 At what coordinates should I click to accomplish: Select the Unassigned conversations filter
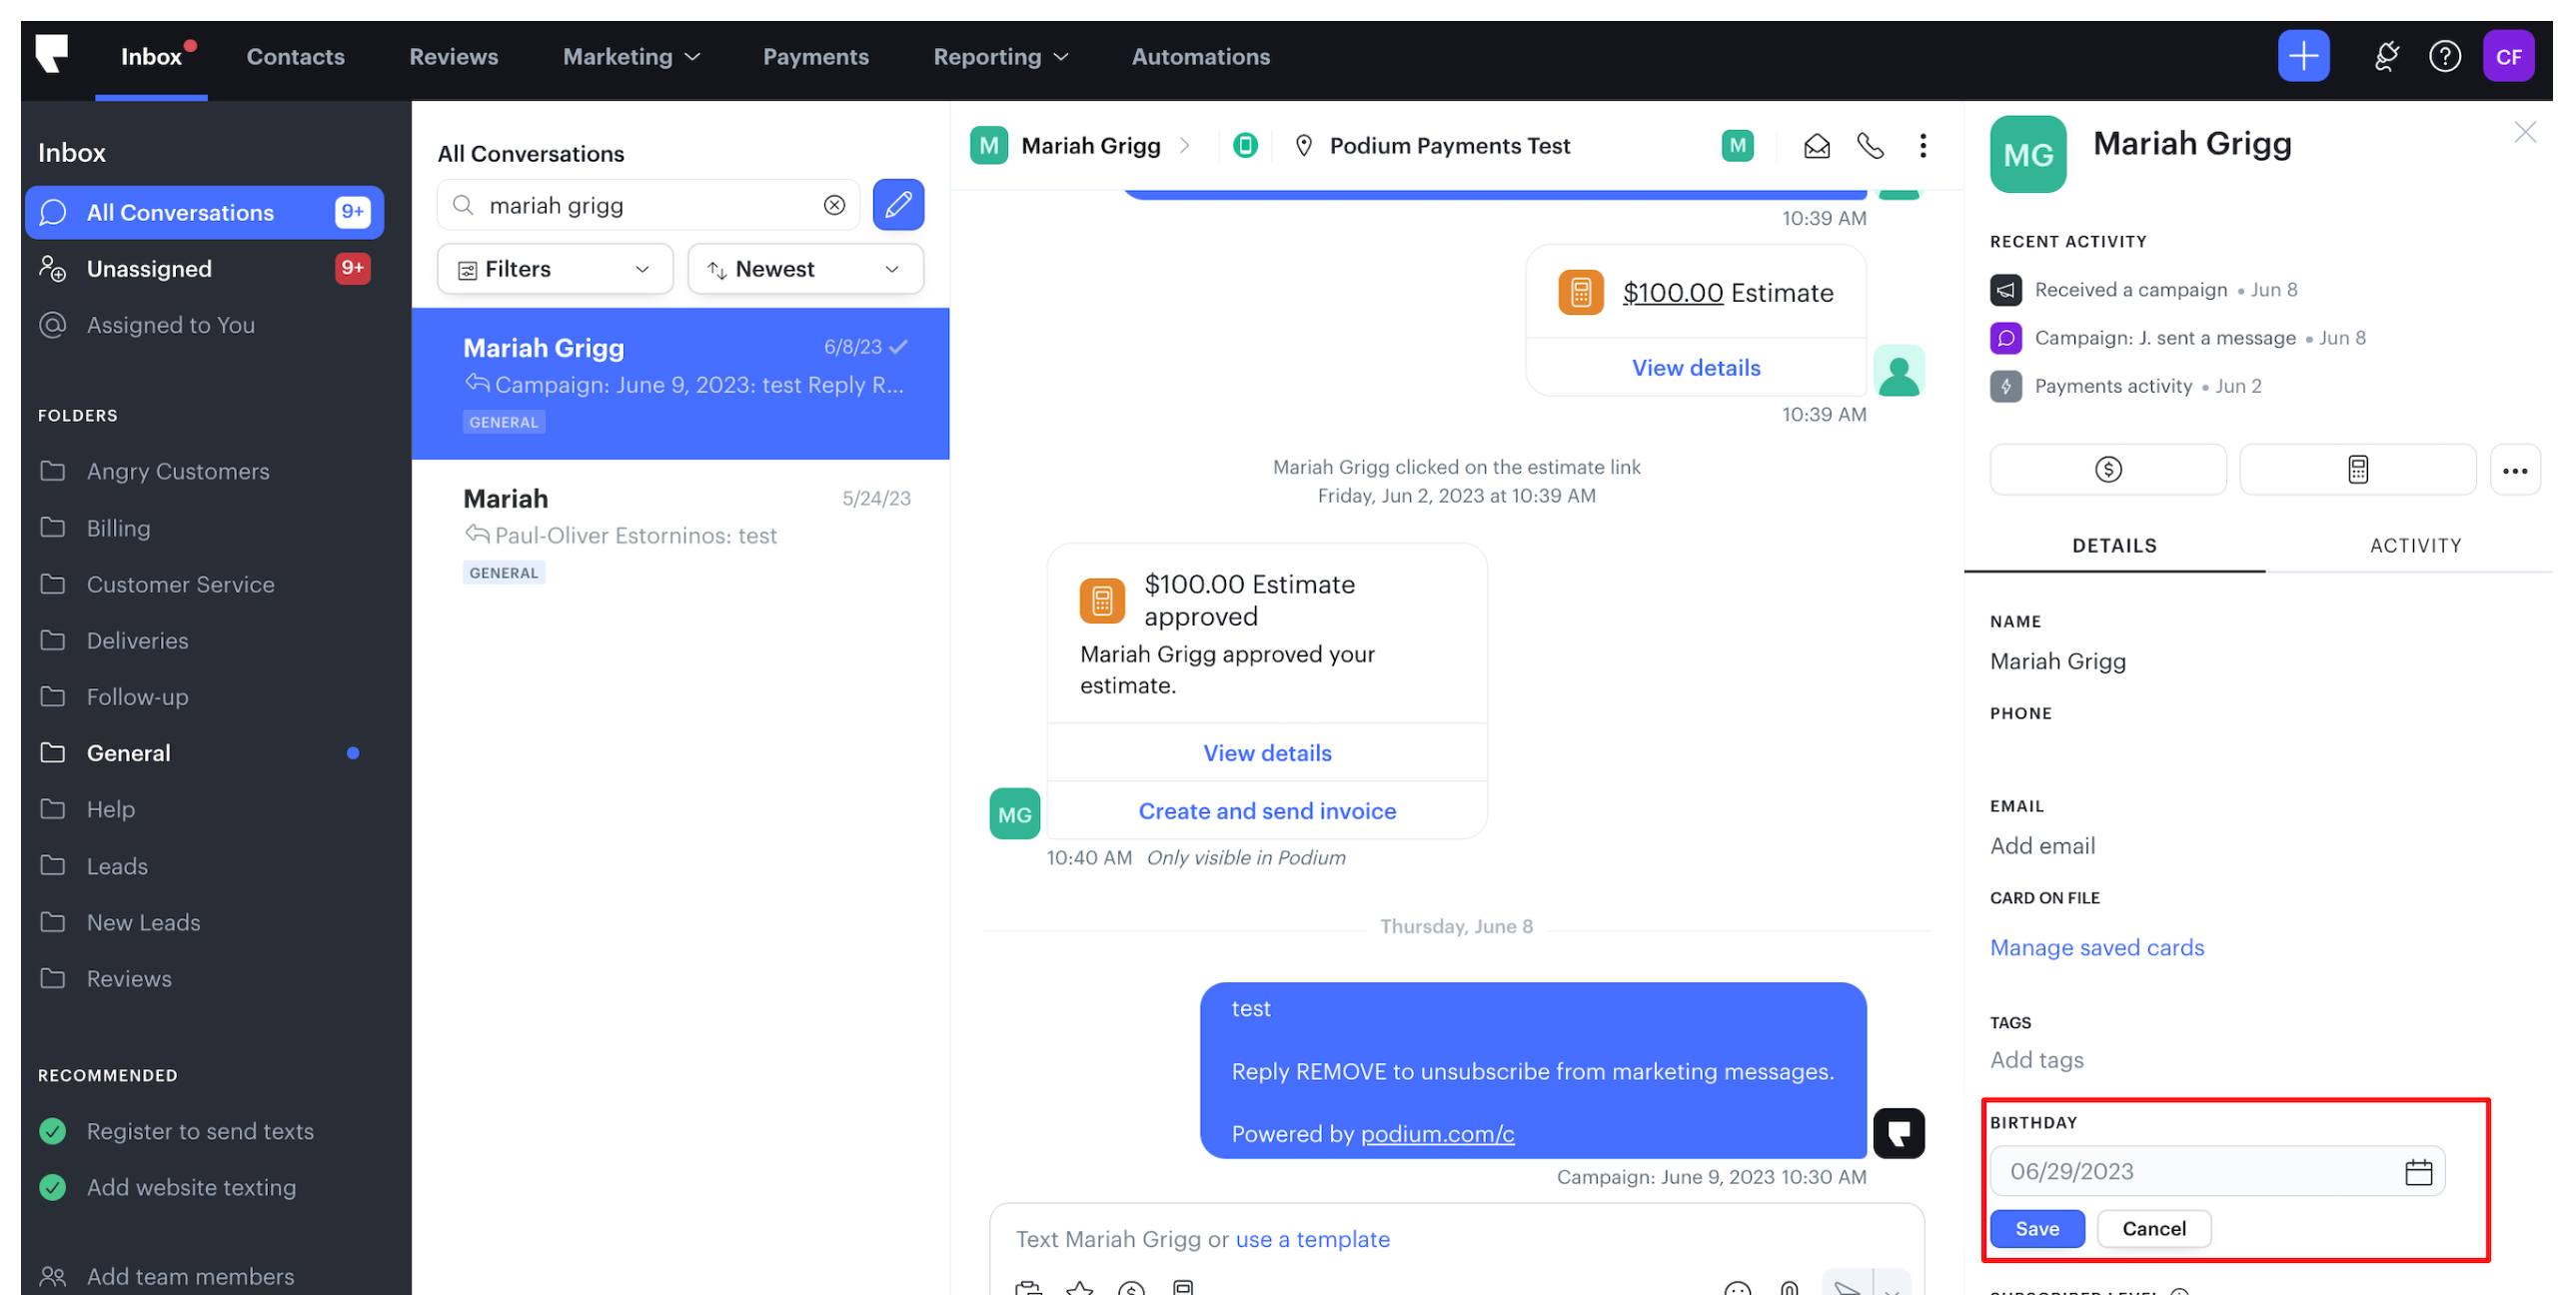[149, 268]
